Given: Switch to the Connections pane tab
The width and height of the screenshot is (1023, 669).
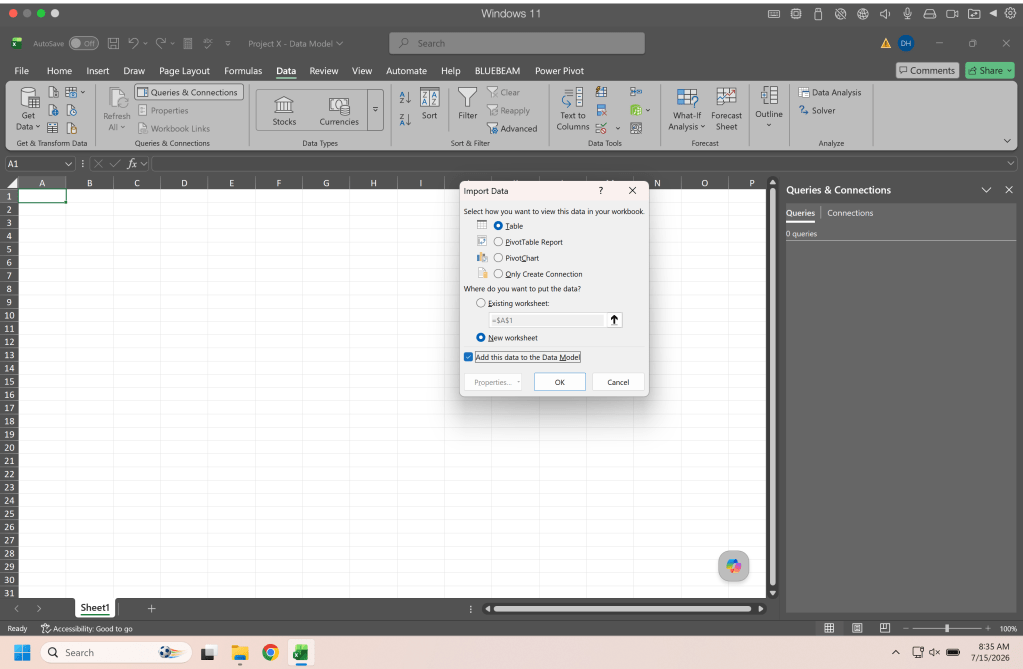Looking at the screenshot, I should click(849, 213).
